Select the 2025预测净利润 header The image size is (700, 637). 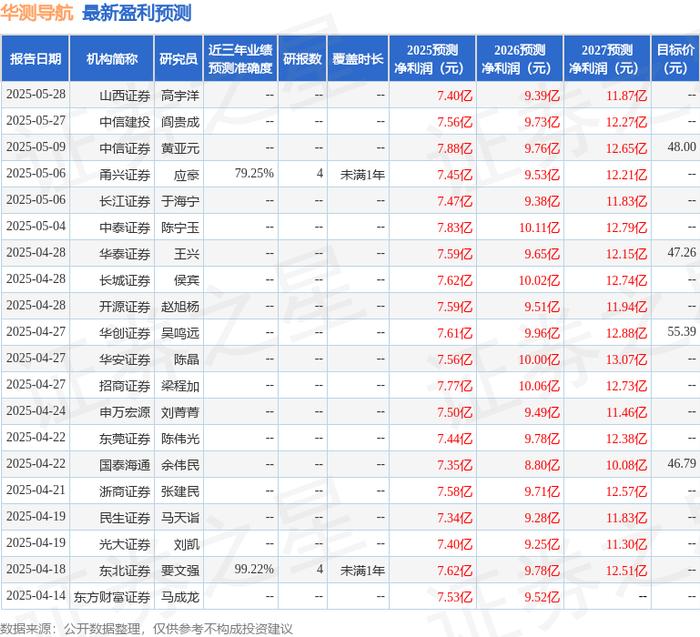click(432, 58)
